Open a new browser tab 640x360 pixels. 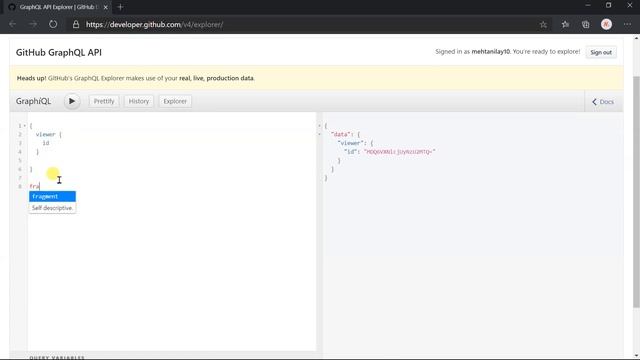click(120, 7)
